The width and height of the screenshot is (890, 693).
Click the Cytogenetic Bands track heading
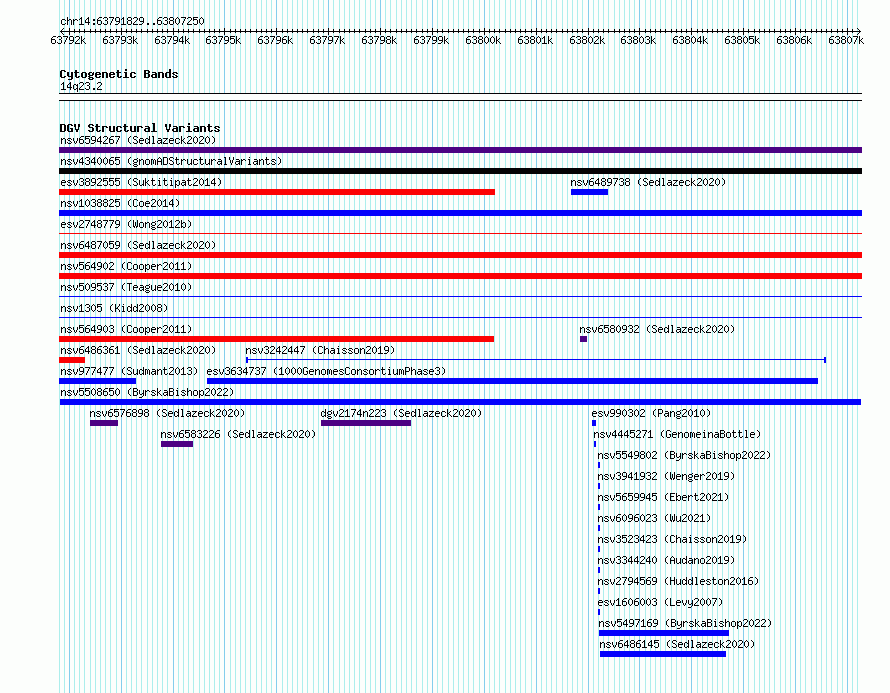[119, 74]
